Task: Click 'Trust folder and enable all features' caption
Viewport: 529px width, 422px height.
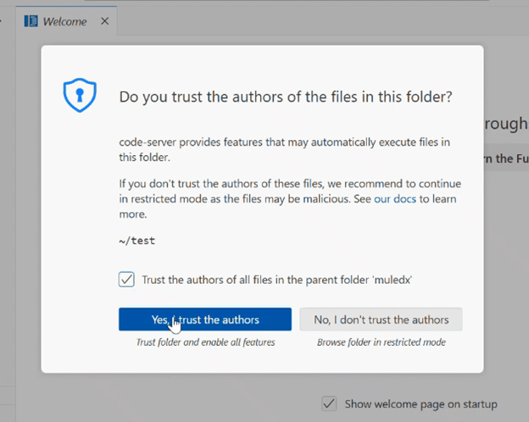Action: [x=205, y=342]
